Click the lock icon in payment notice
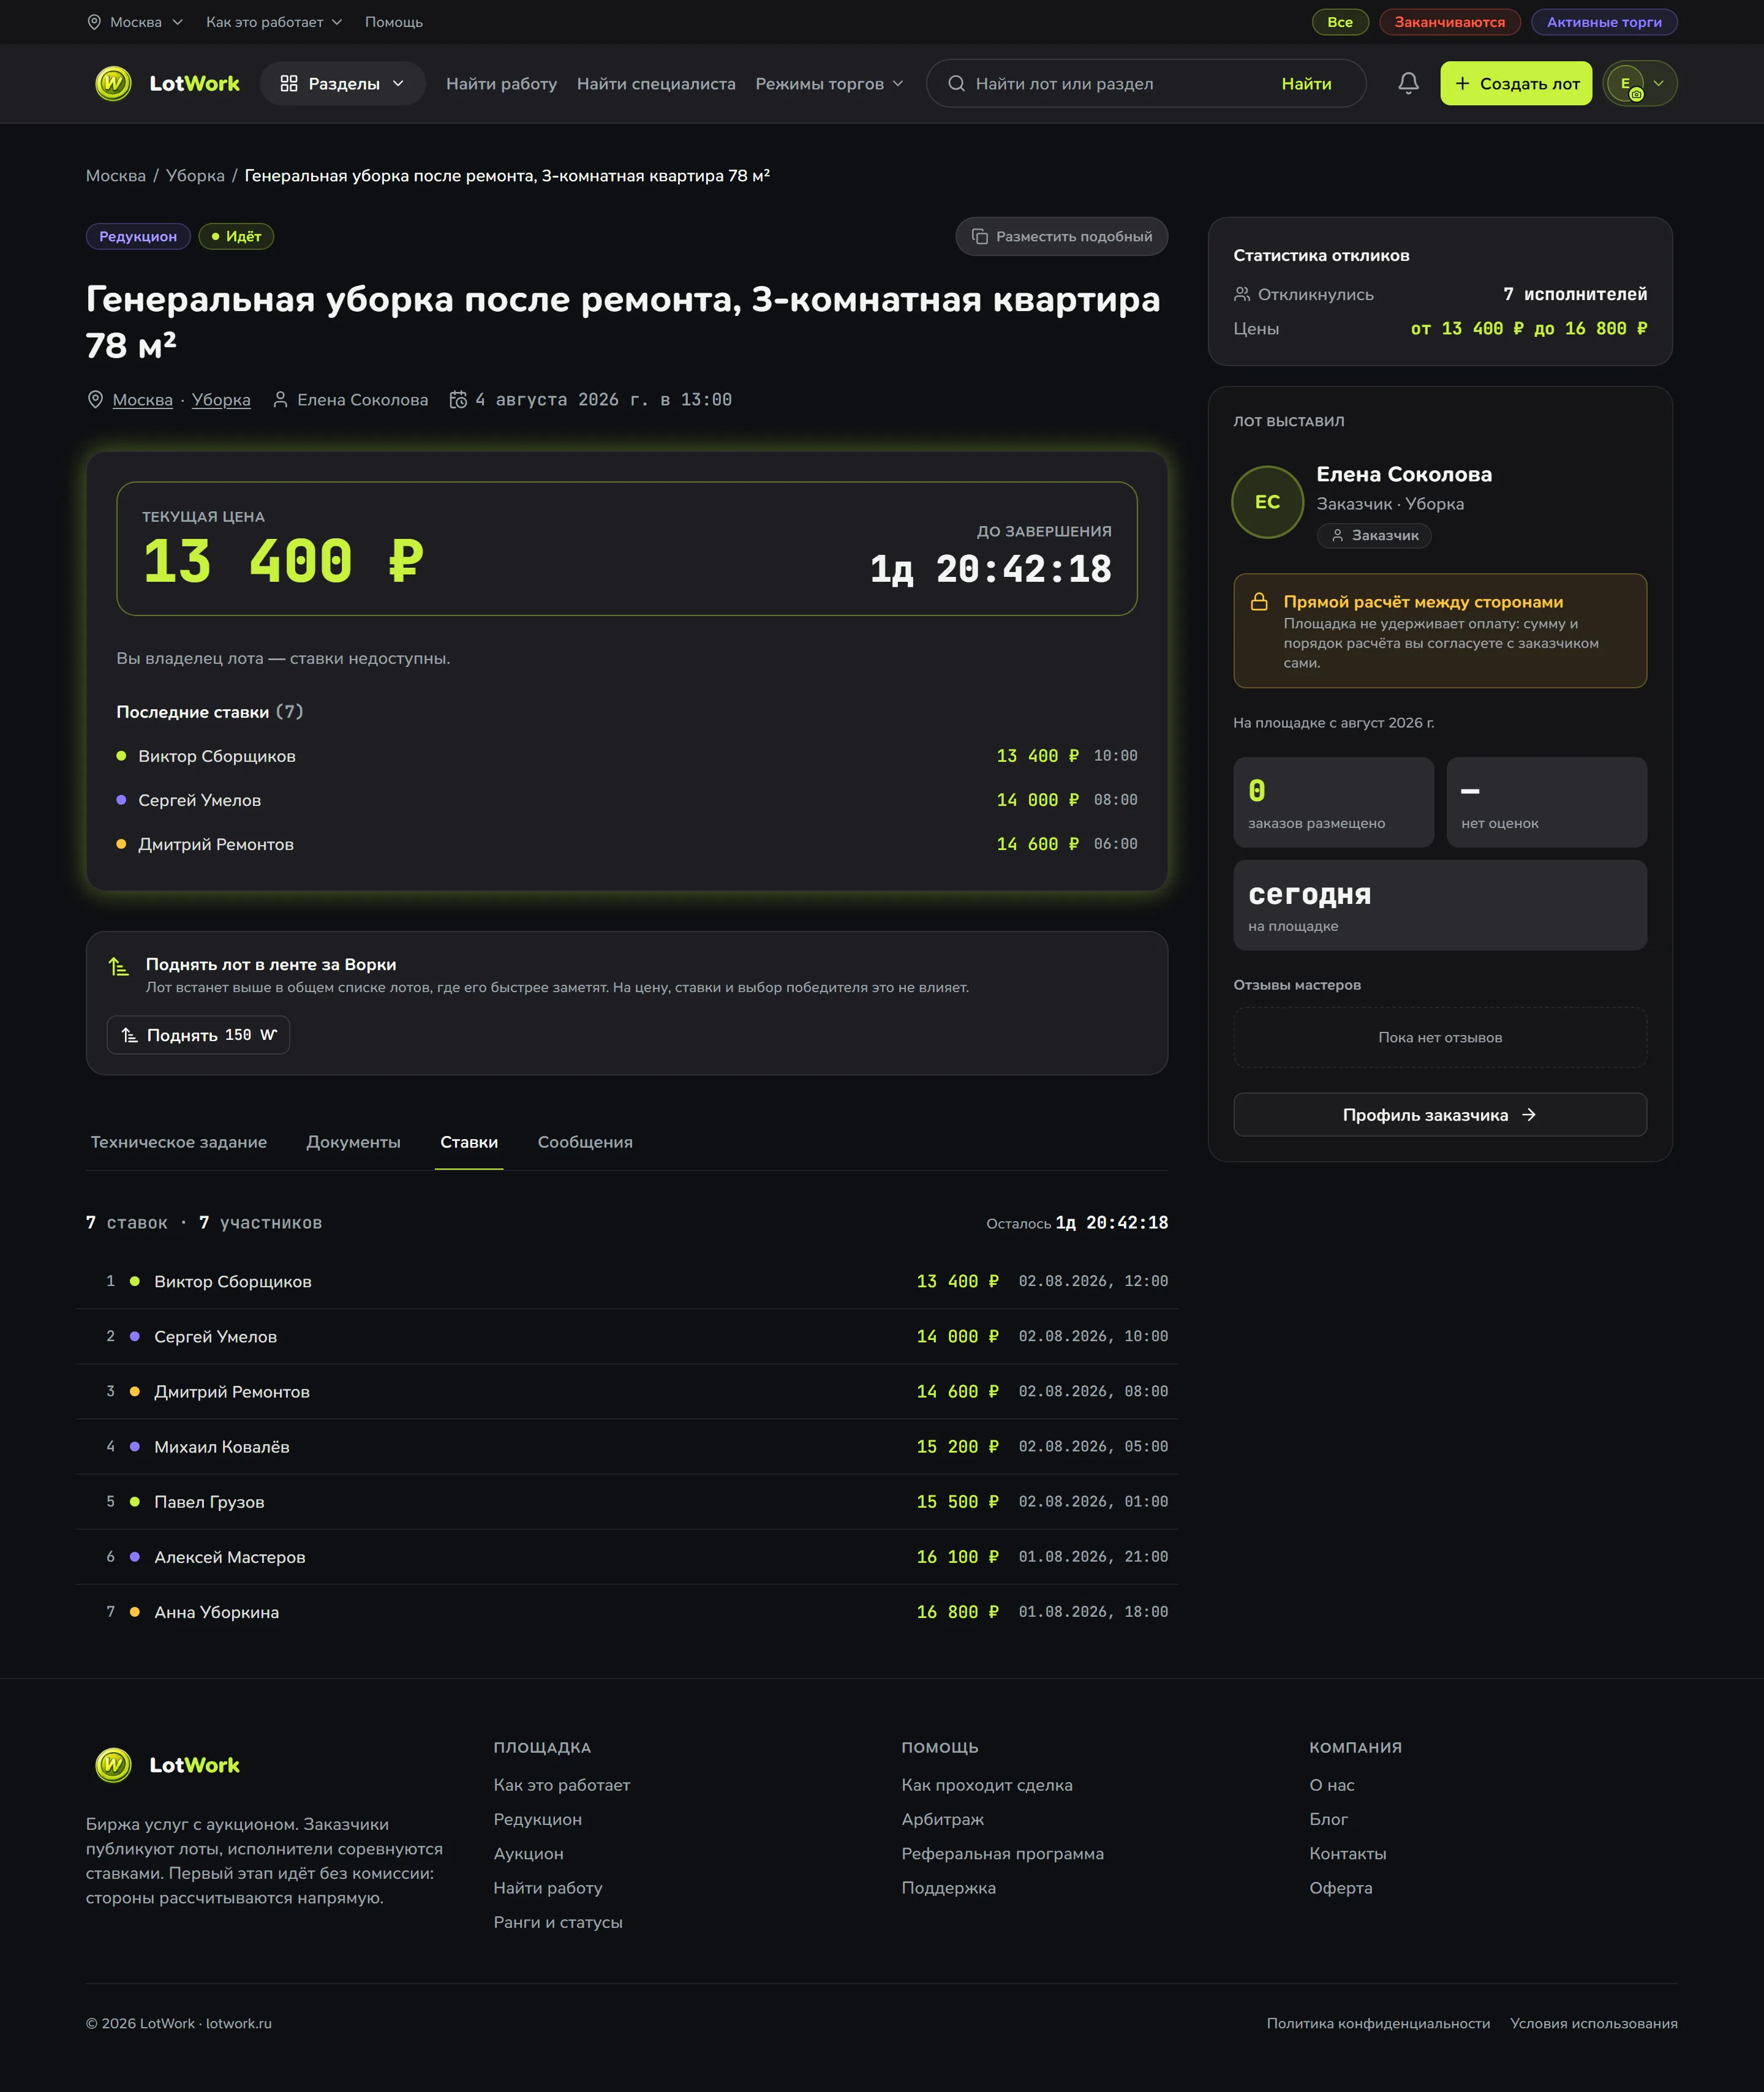1764x2092 pixels. pos(1259,602)
